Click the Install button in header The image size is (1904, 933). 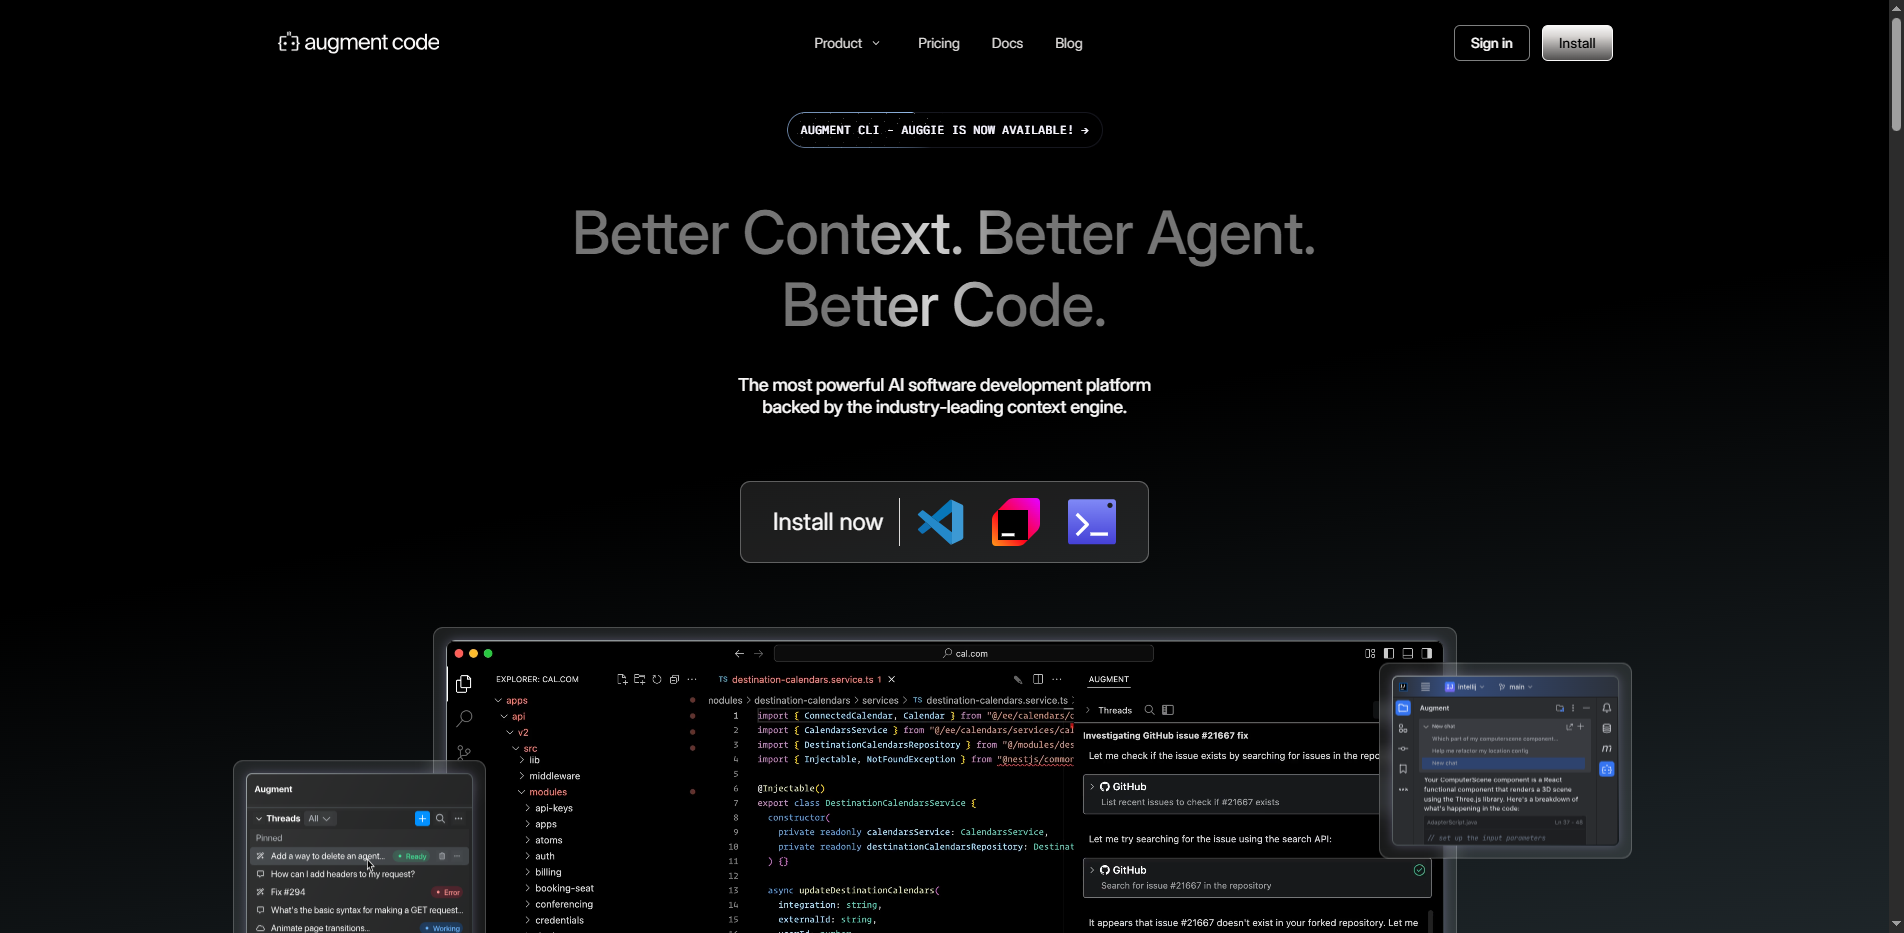1577,43
